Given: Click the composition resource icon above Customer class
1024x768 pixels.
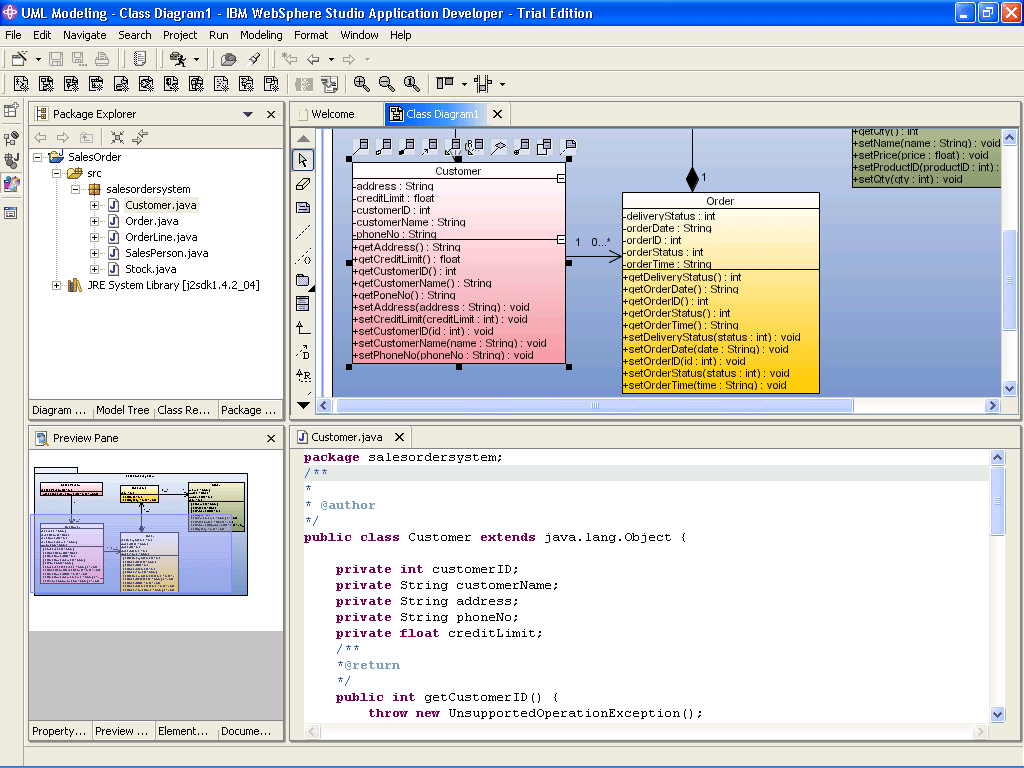Looking at the screenshot, I should point(406,146).
